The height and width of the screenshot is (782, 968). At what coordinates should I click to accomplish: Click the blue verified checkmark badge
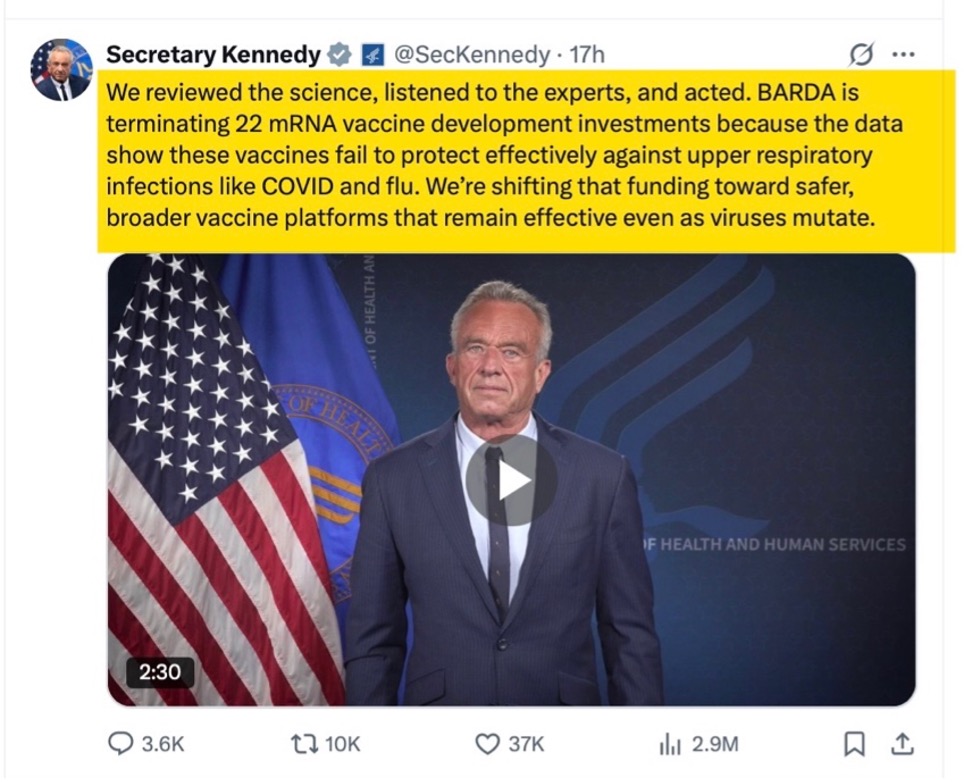340,54
